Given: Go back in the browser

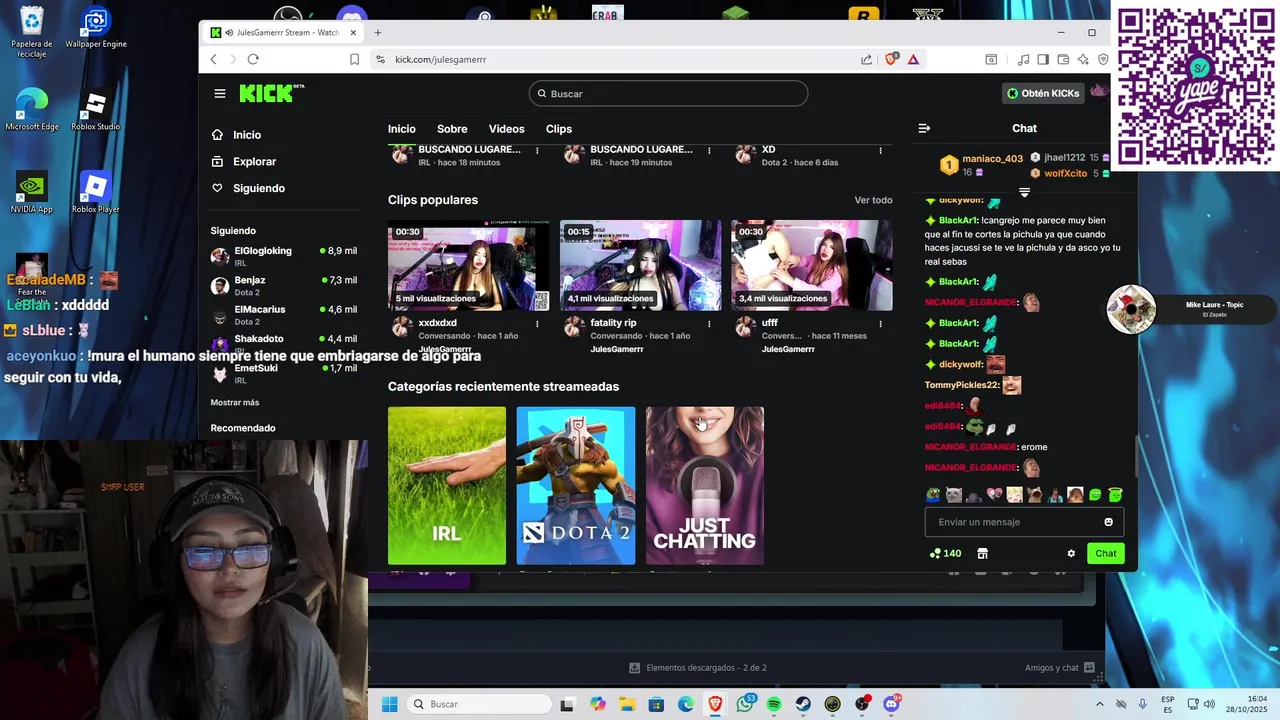Looking at the screenshot, I should (213, 59).
